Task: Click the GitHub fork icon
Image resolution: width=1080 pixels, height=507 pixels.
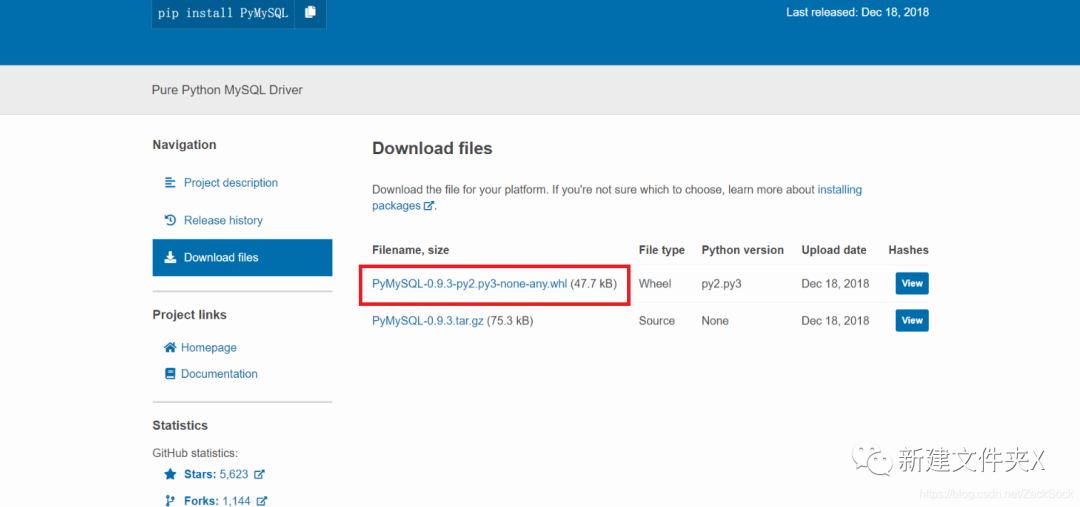Action: [x=170, y=501]
